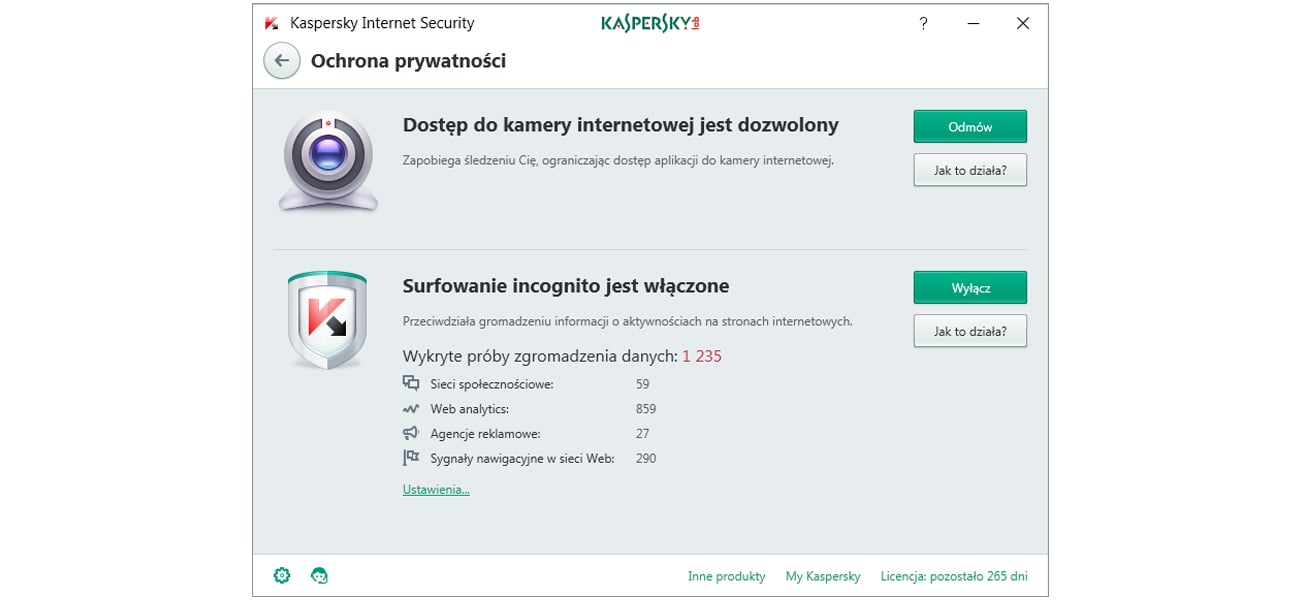Open help with the question mark button
The image size is (1300, 600).
pyautogui.click(x=923, y=23)
